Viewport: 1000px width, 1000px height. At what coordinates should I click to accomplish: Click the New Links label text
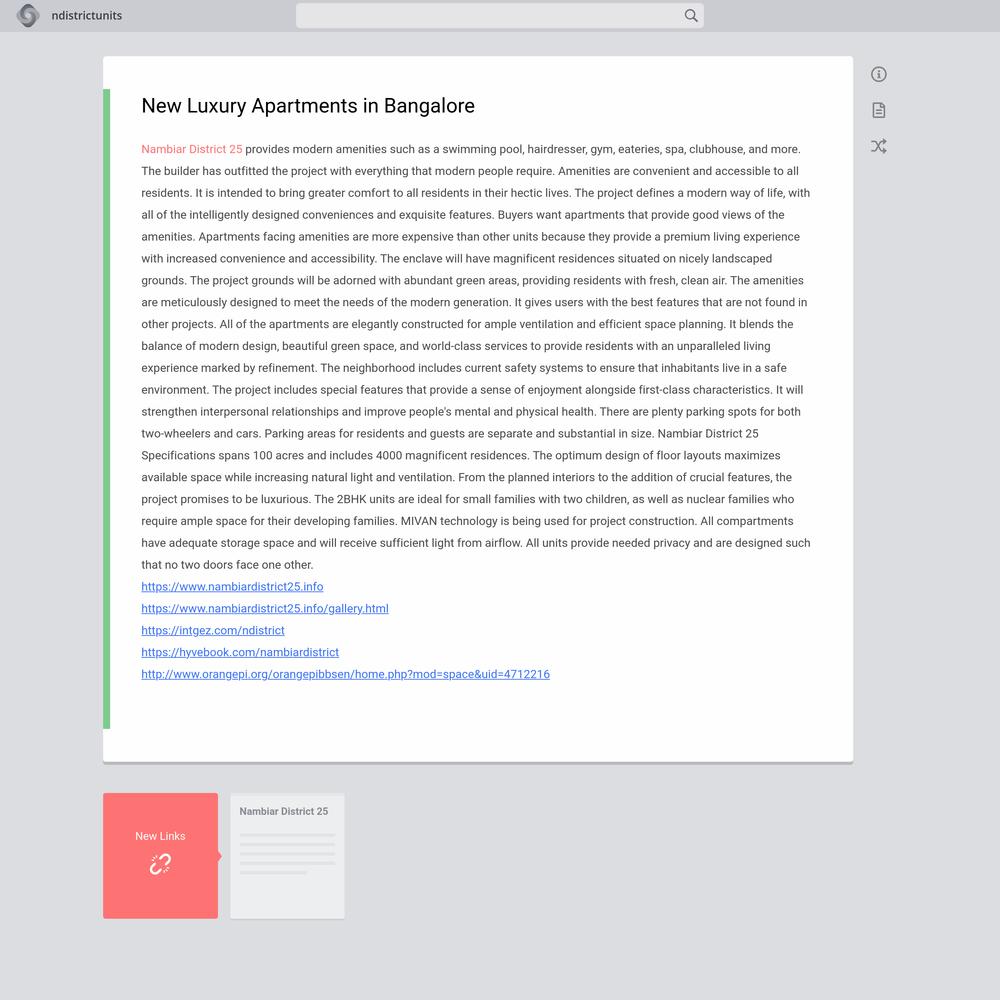point(160,836)
